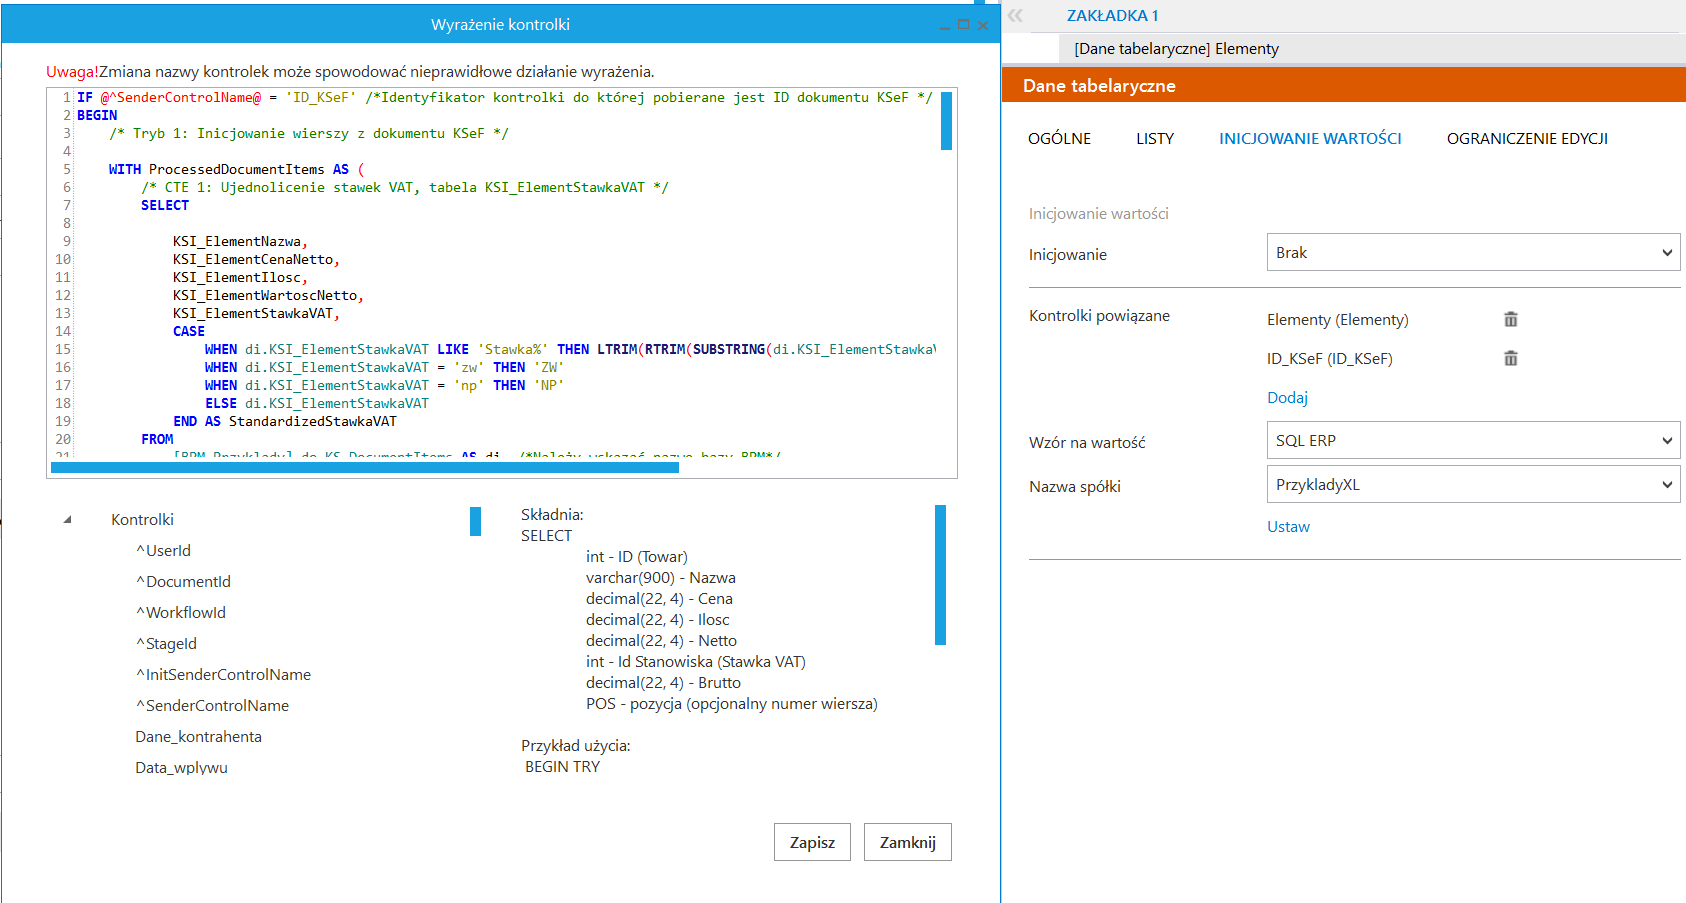Remove the ID_KSeF linked control
1686x903 pixels.
coord(1510,358)
